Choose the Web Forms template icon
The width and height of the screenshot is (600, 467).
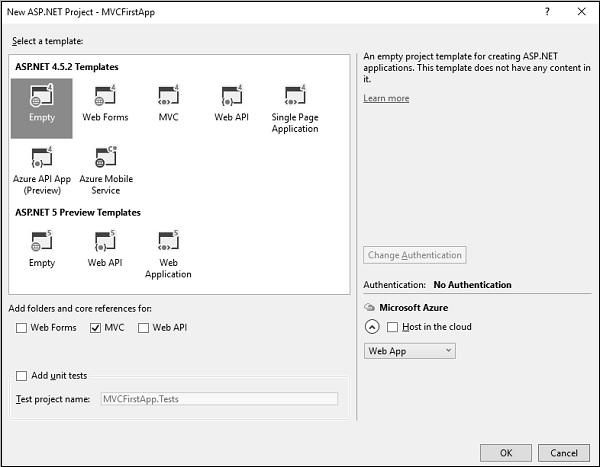point(105,98)
